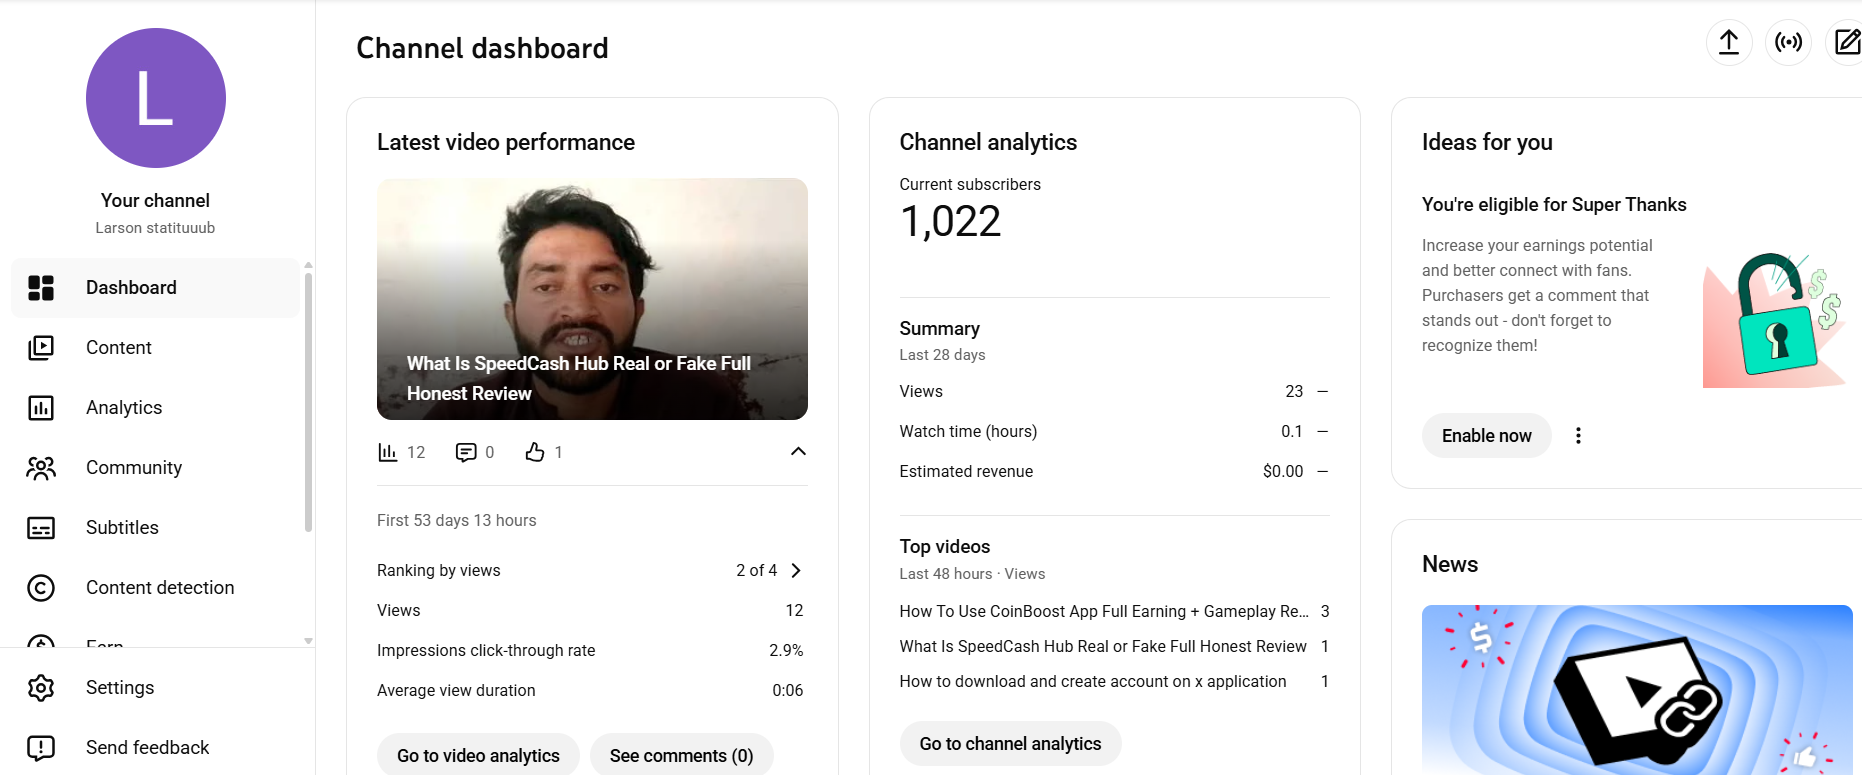Open Content detection copyright icon in sidebar
The image size is (1862, 775).
[41, 587]
